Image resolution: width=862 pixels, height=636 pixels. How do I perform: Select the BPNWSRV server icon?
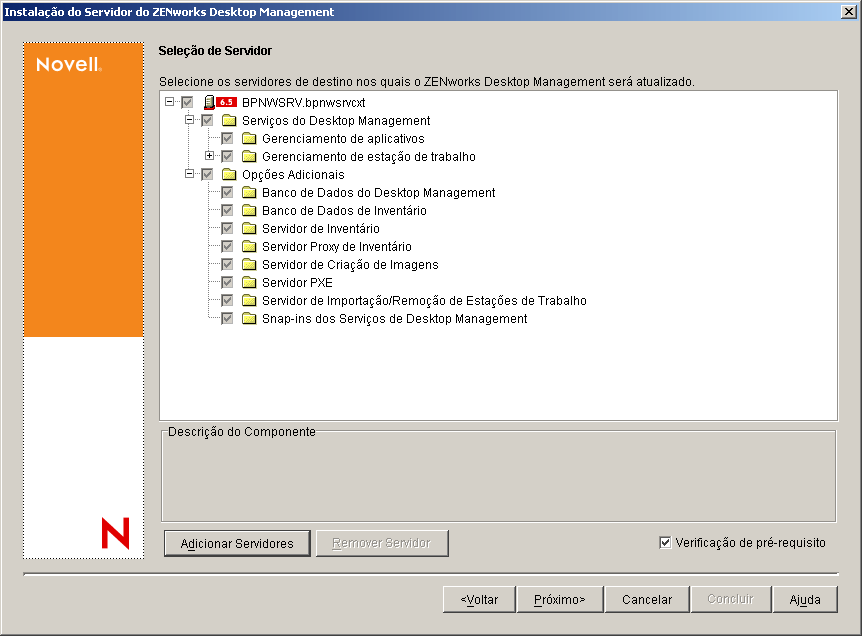(x=210, y=101)
